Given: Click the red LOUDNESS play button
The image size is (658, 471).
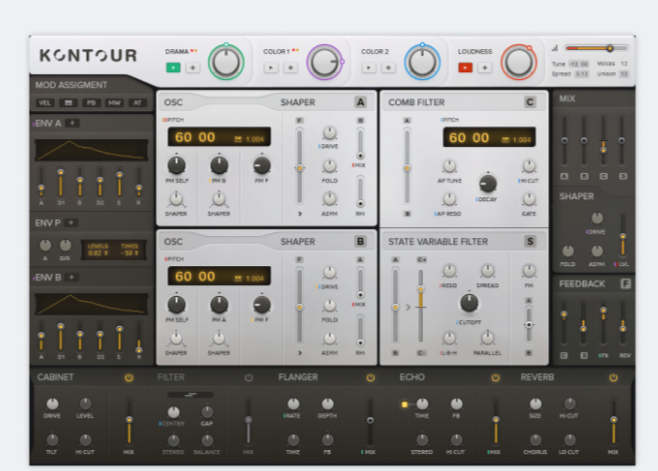Looking at the screenshot, I should point(465,68).
